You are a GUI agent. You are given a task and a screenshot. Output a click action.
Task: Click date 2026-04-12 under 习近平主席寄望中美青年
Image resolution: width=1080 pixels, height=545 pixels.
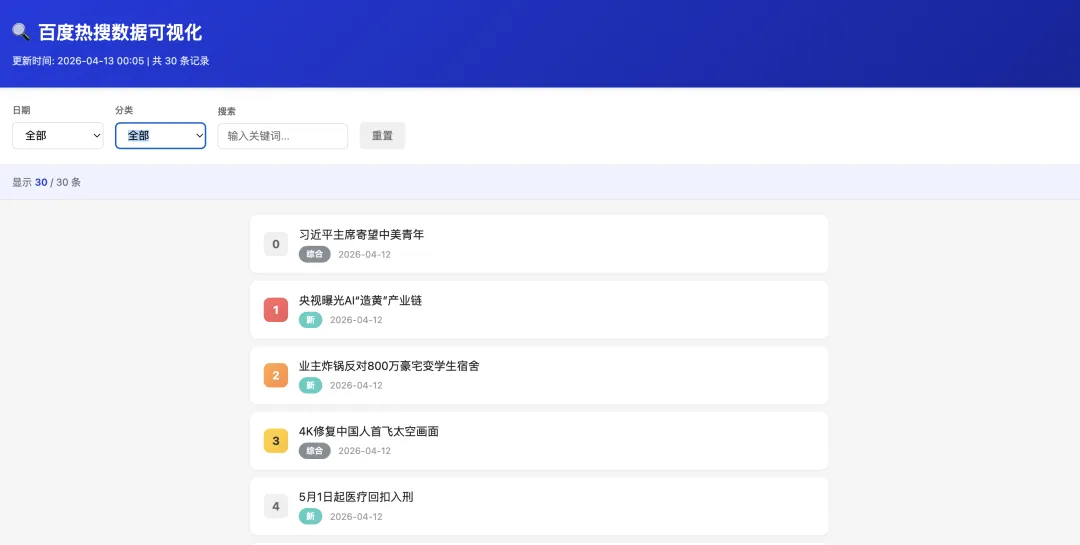coord(364,254)
